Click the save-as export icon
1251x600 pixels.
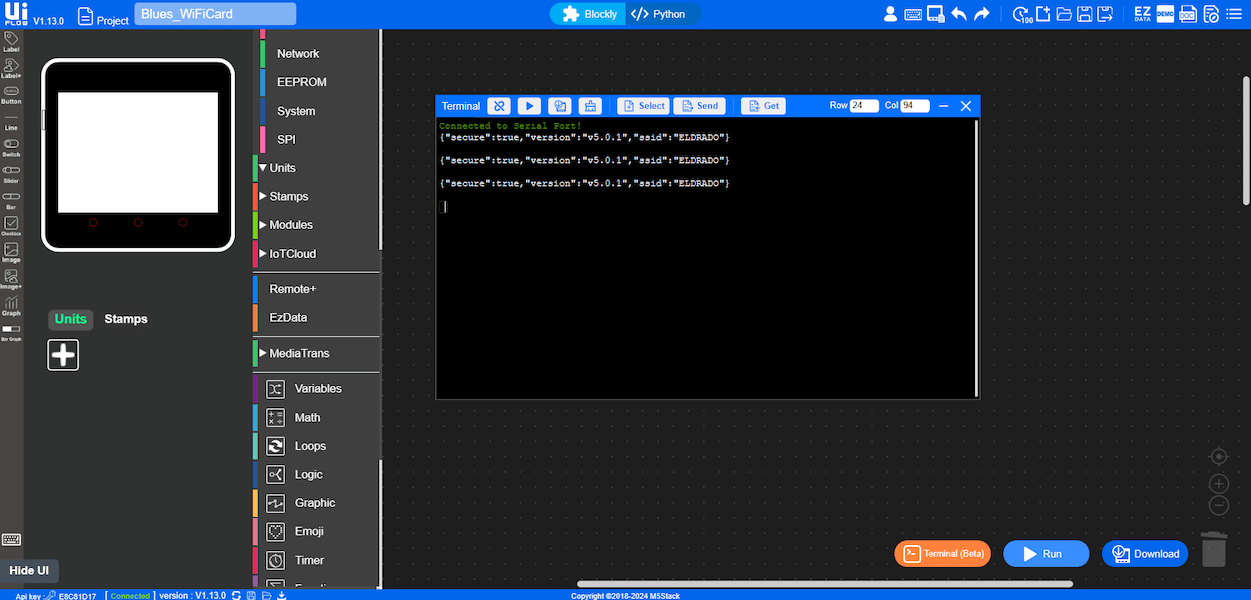coord(1106,14)
